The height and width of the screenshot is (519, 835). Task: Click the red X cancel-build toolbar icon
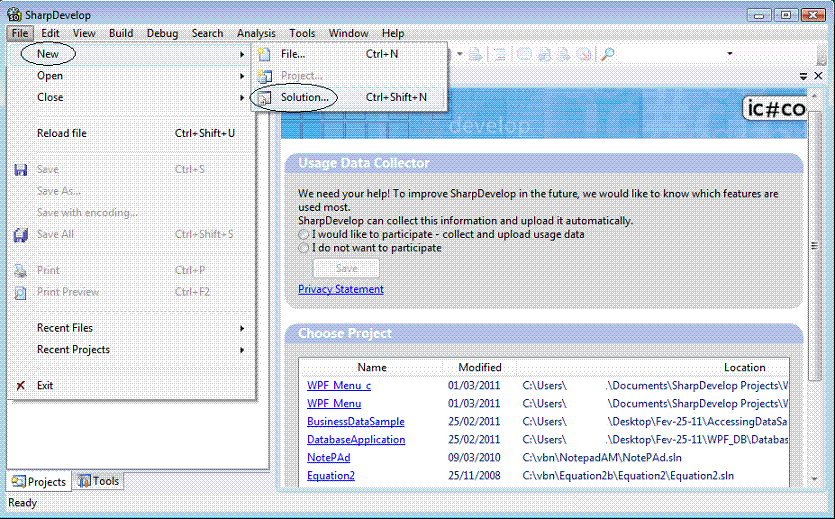pos(584,54)
